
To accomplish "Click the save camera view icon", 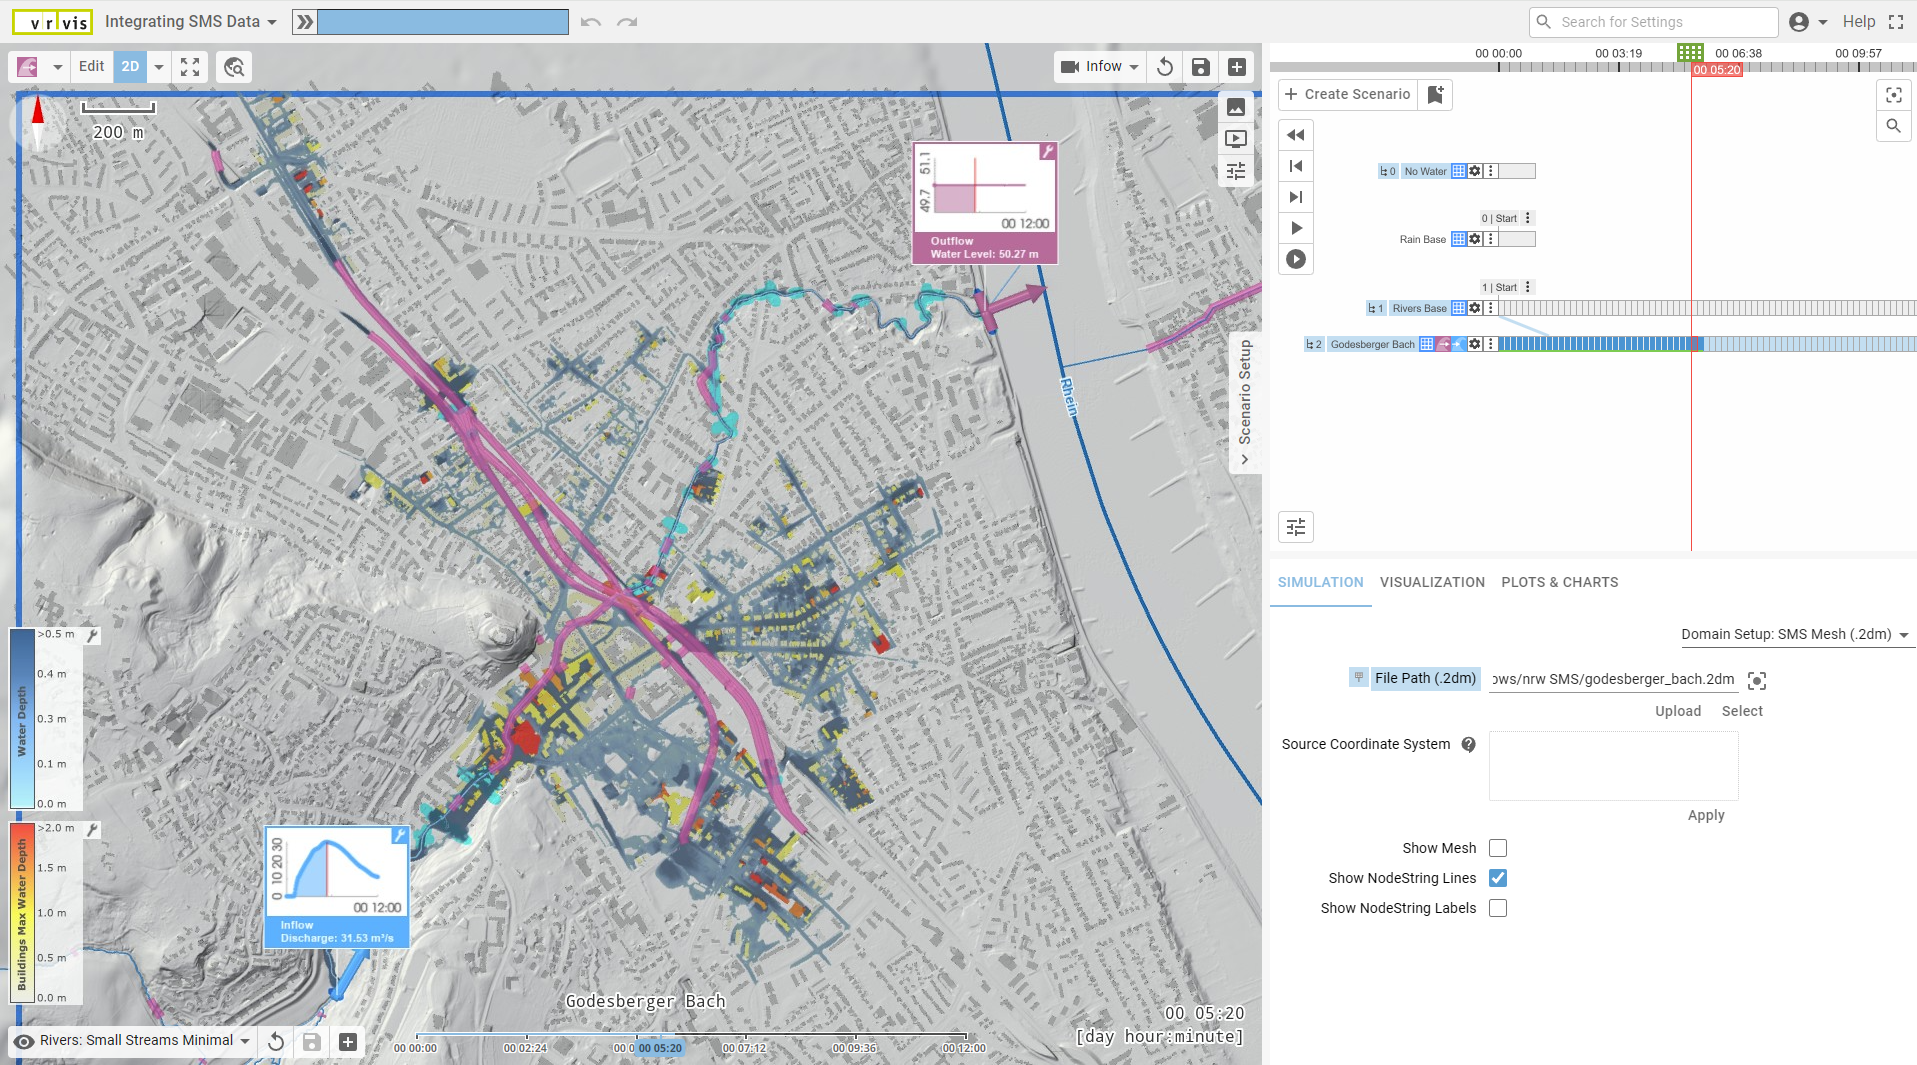I will (x=1200, y=67).
